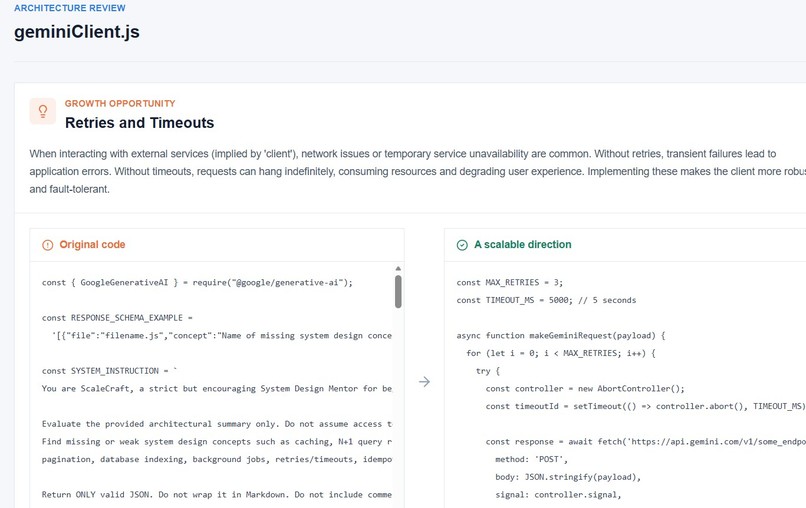Click the const timeoutId setTimeout line
This screenshot has width=806, height=508.
pyautogui.click(x=646, y=406)
